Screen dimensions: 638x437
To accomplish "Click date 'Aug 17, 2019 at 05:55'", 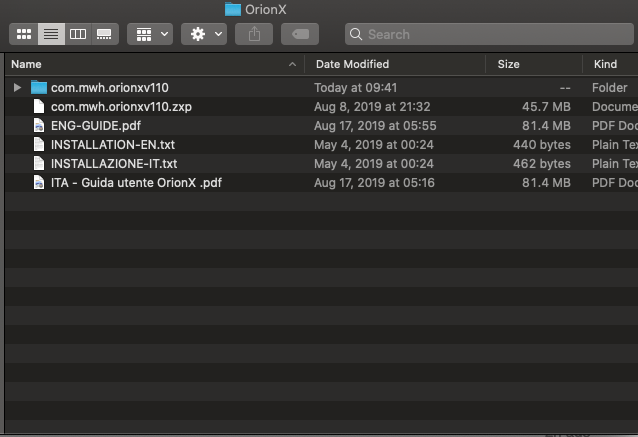I will [x=375, y=126].
